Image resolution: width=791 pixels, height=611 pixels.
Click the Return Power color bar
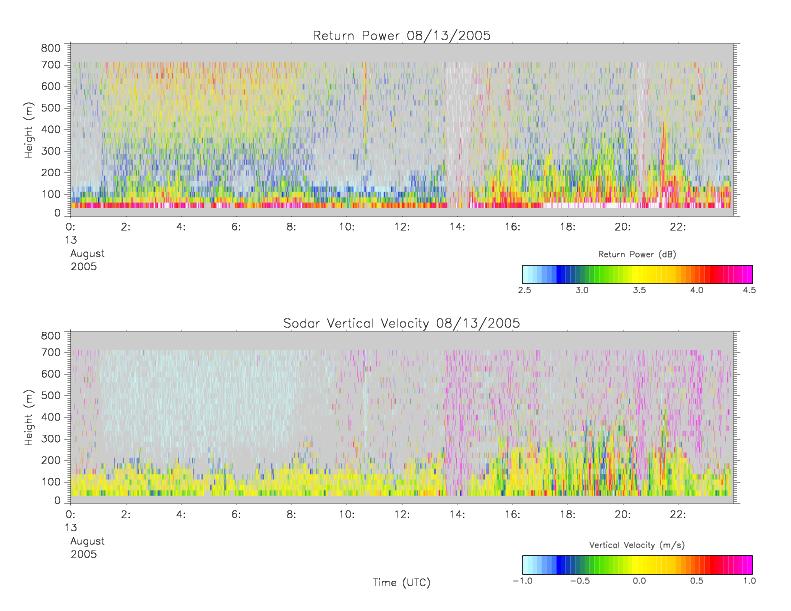point(637,274)
